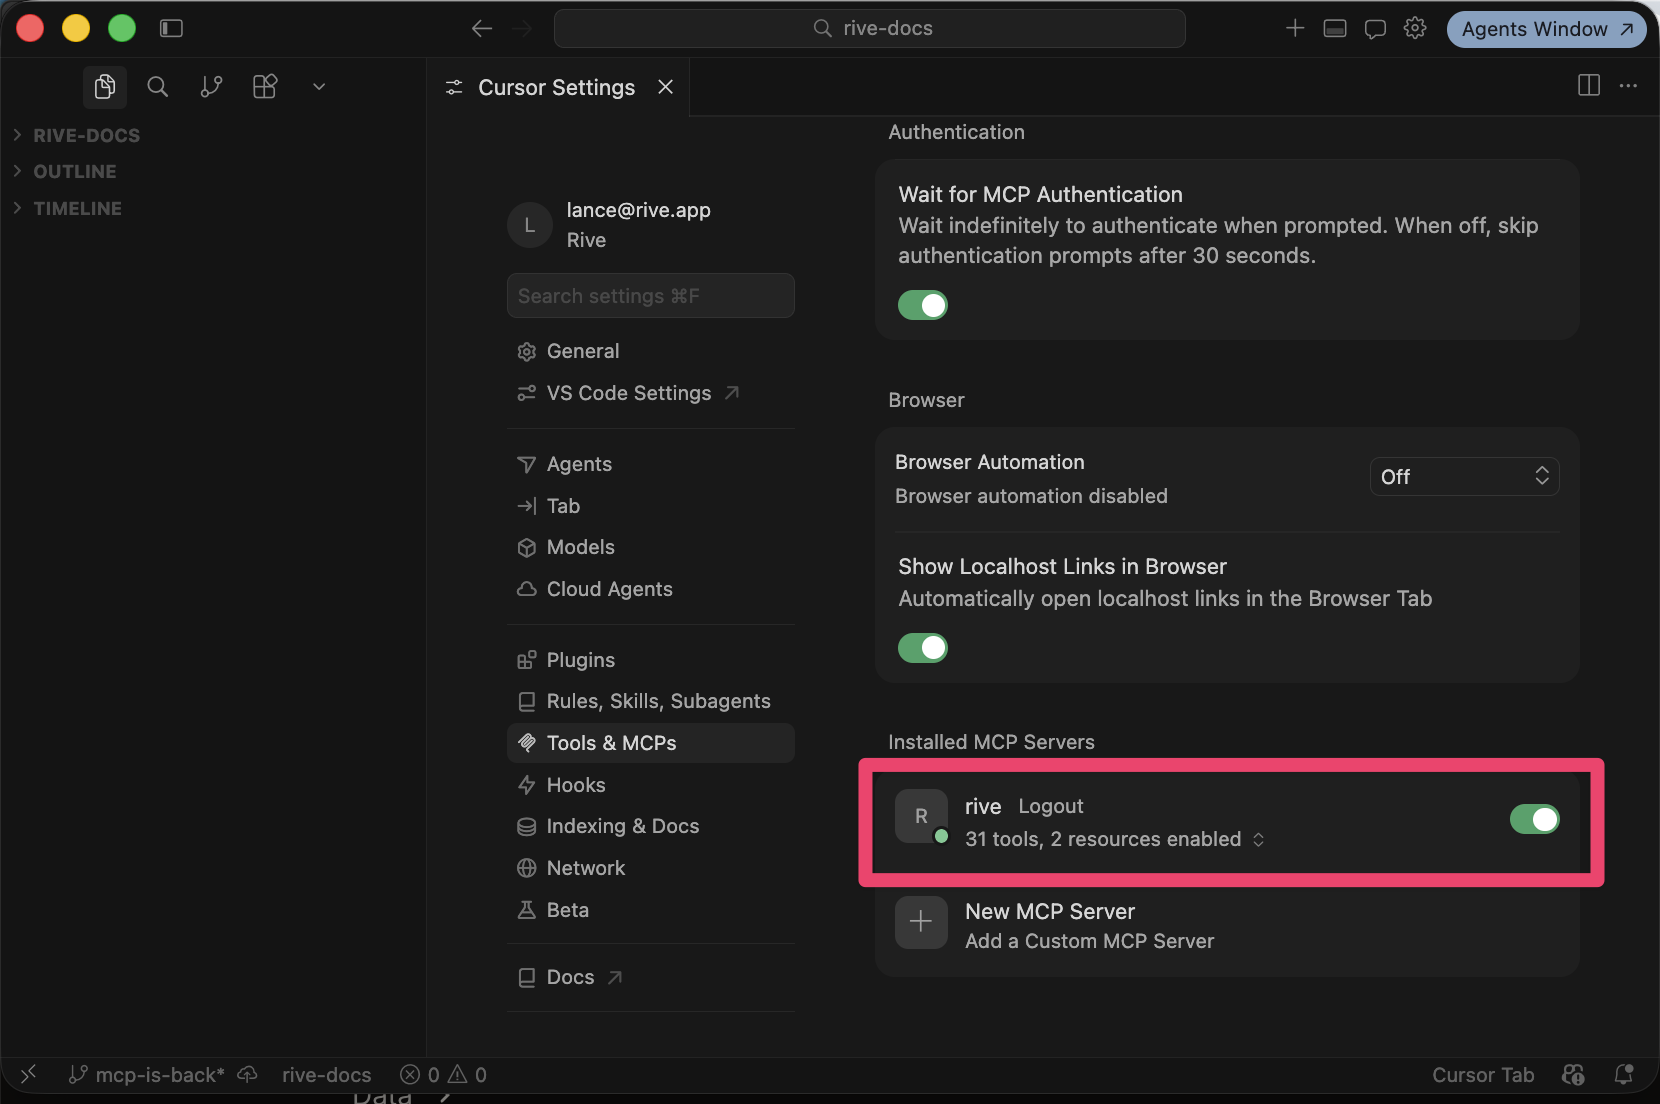Viewport: 1660px width, 1104px height.
Task: Go to Agents settings
Action: coord(651,464)
